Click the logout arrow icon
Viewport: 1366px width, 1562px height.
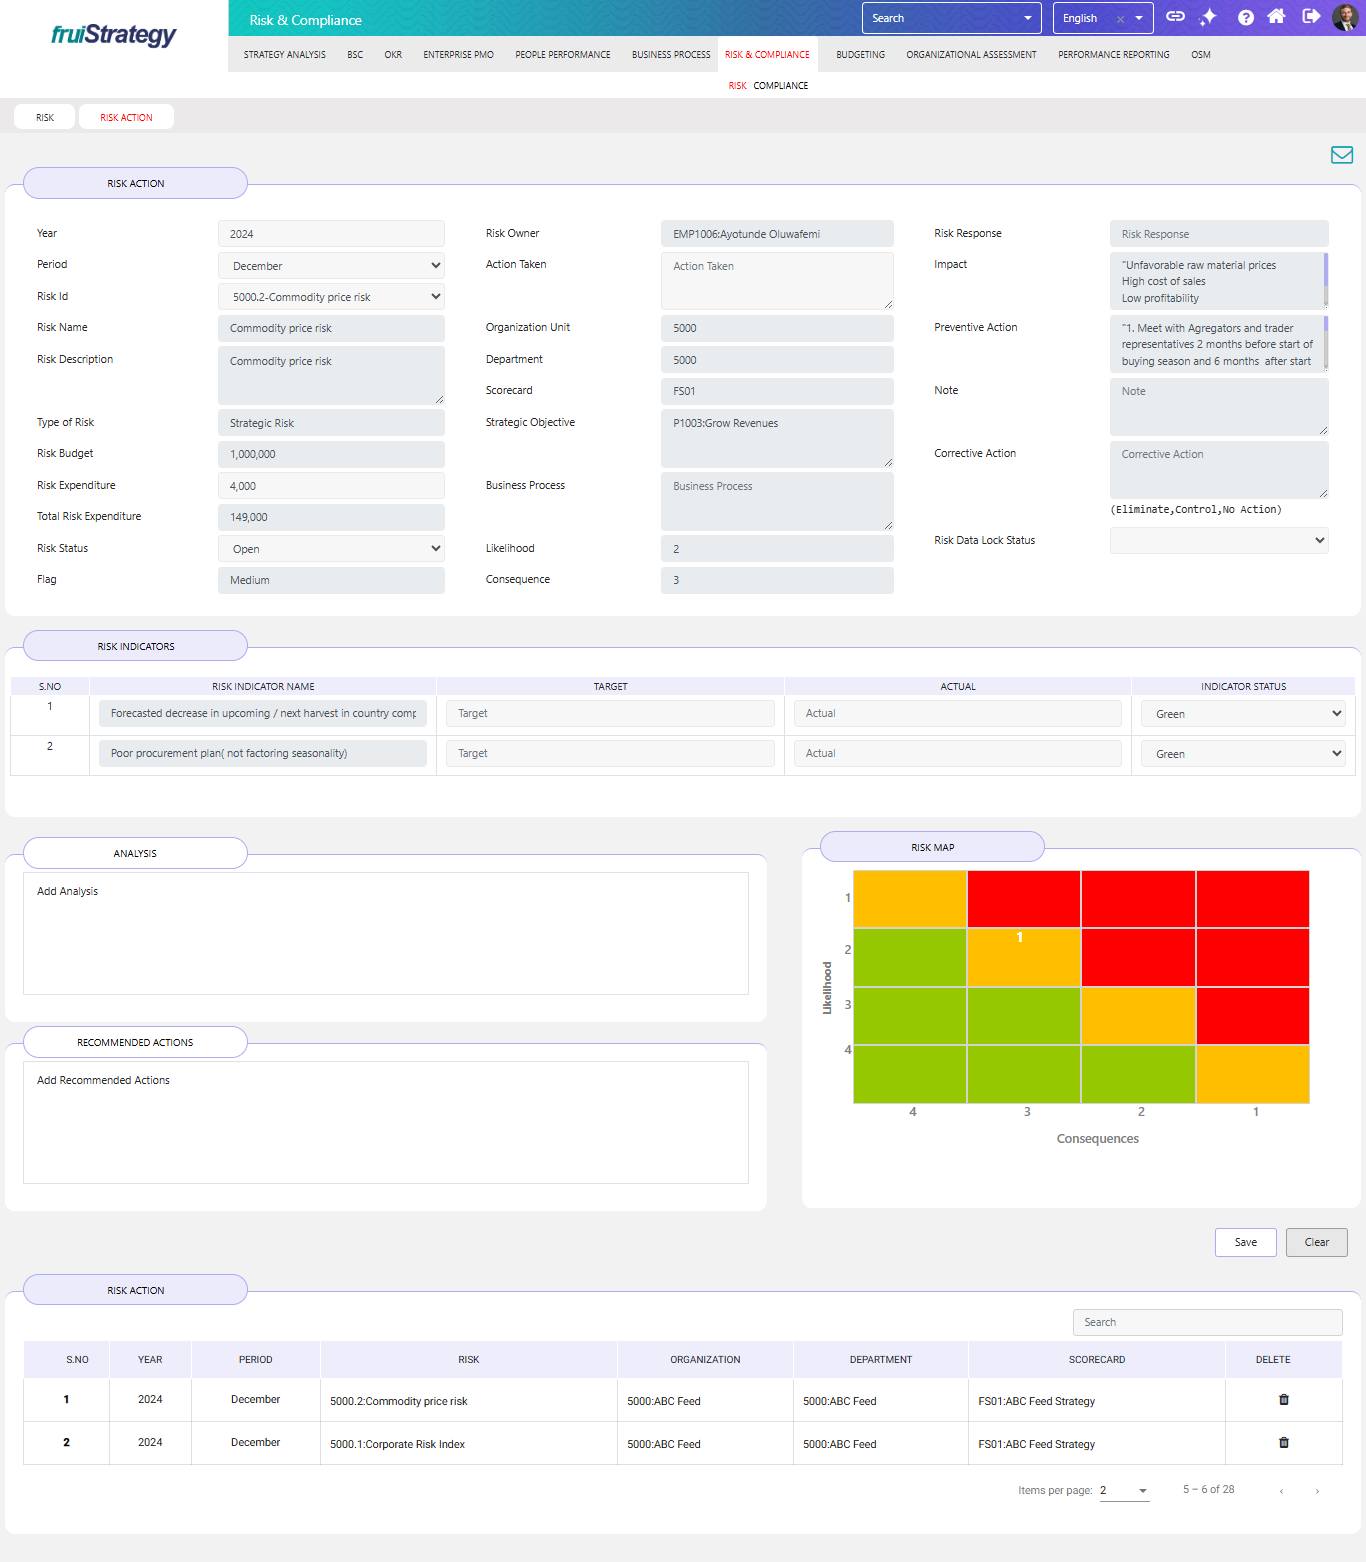click(x=1311, y=17)
